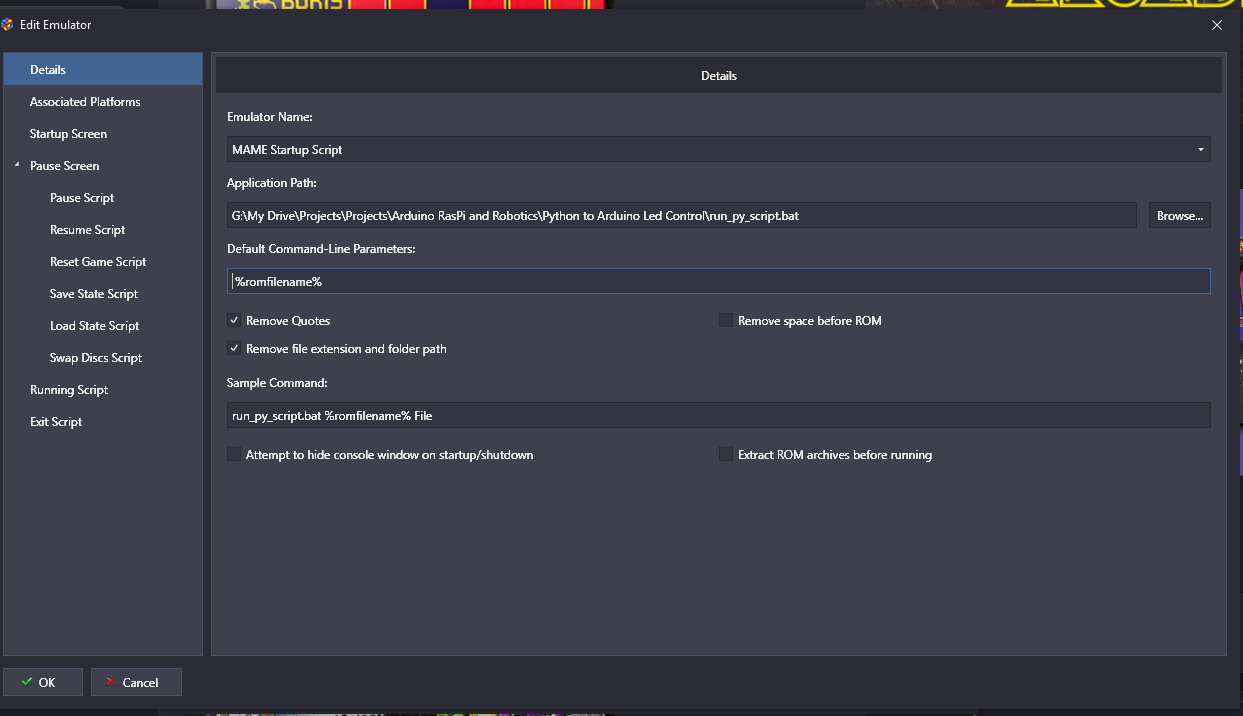Click the green checkmark icon on OK
This screenshot has height=716, width=1243.
tap(27, 682)
